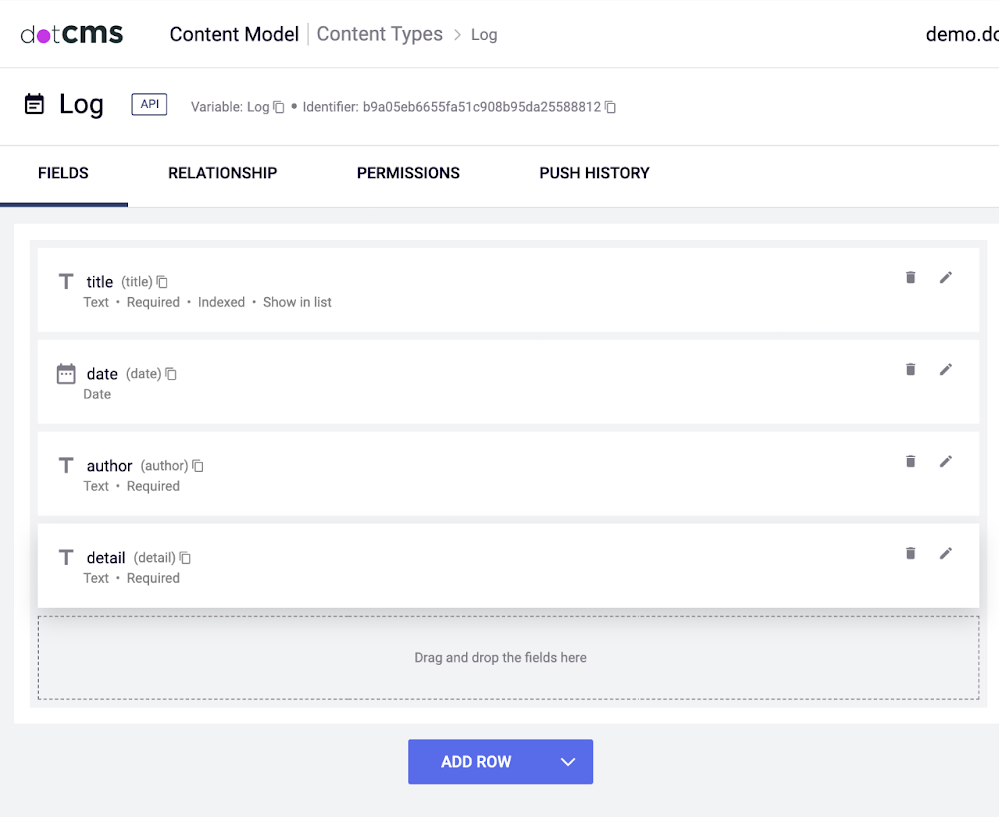Copy the content type identifier
Image resolution: width=999 pixels, height=817 pixels.
pos(610,107)
